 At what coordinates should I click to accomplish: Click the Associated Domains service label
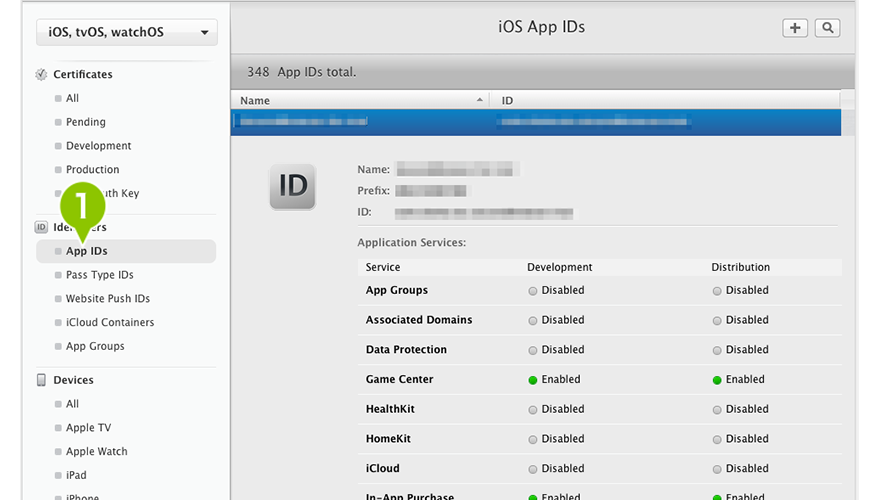[x=419, y=320]
